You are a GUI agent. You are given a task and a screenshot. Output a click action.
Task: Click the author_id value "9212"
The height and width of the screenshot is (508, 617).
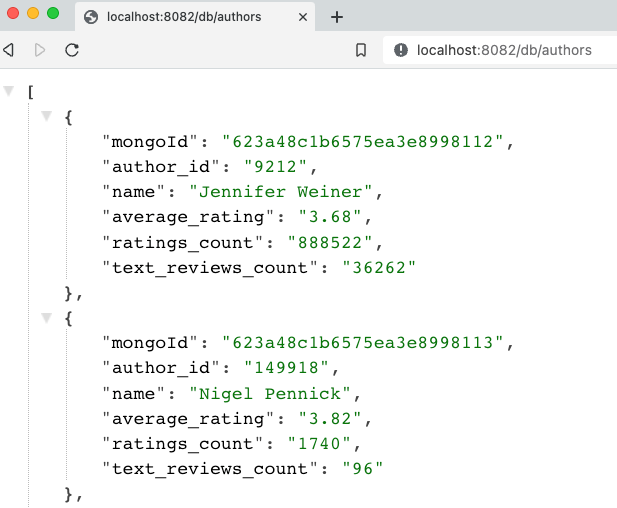pyautogui.click(x=275, y=167)
